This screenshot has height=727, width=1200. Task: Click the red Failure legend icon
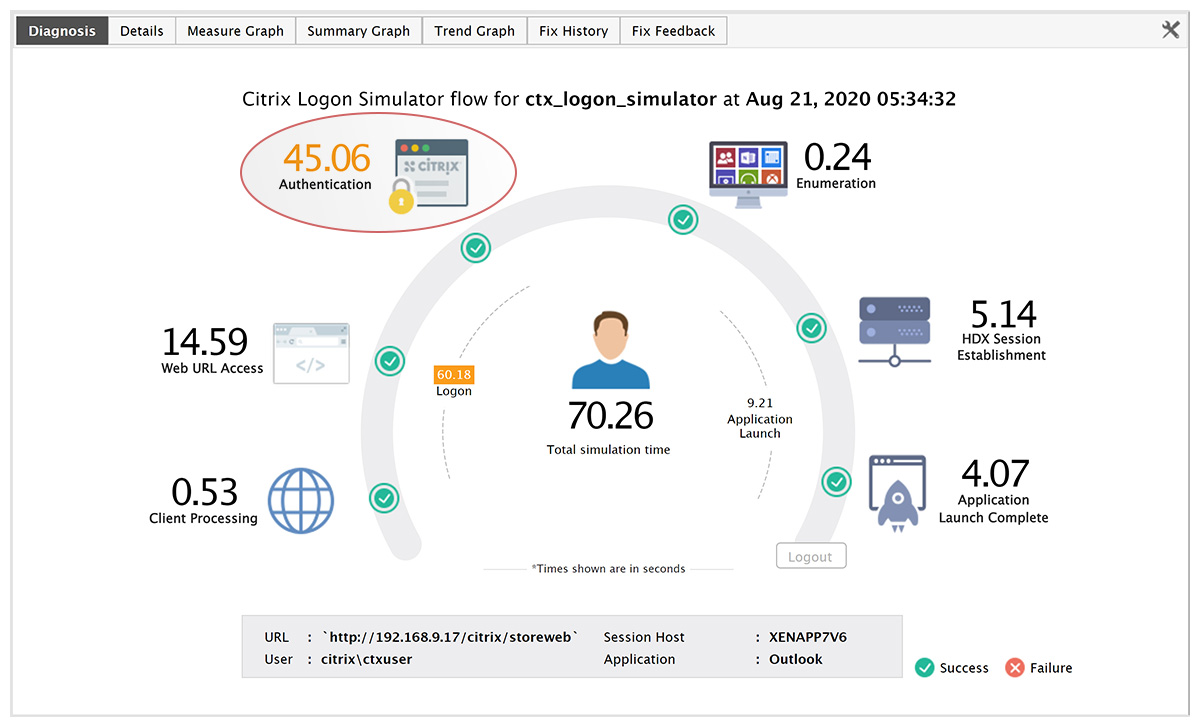[1015, 668]
